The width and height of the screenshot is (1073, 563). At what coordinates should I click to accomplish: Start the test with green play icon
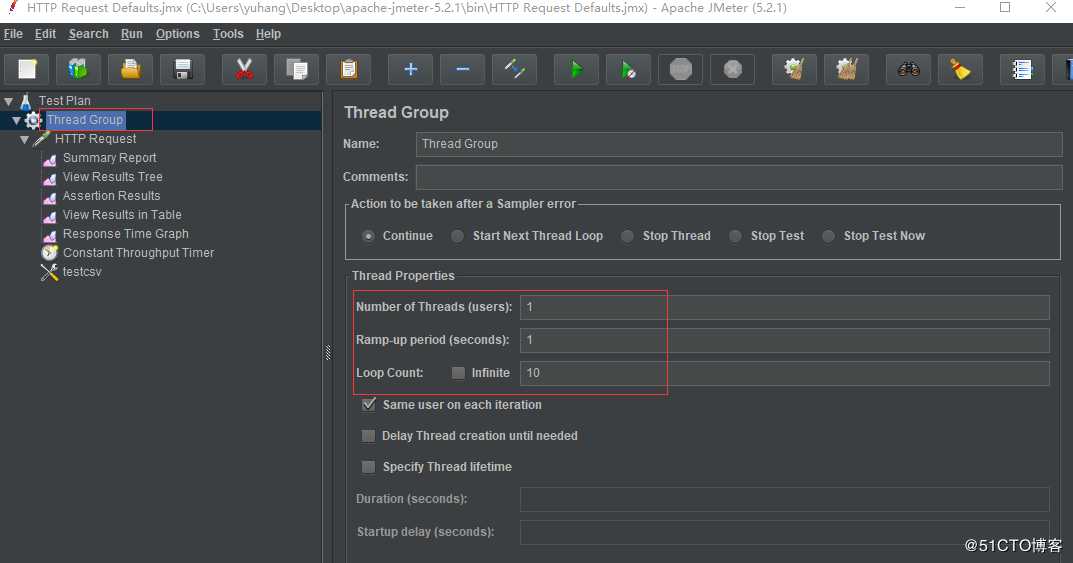pyautogui.click(x=576, y=69)
